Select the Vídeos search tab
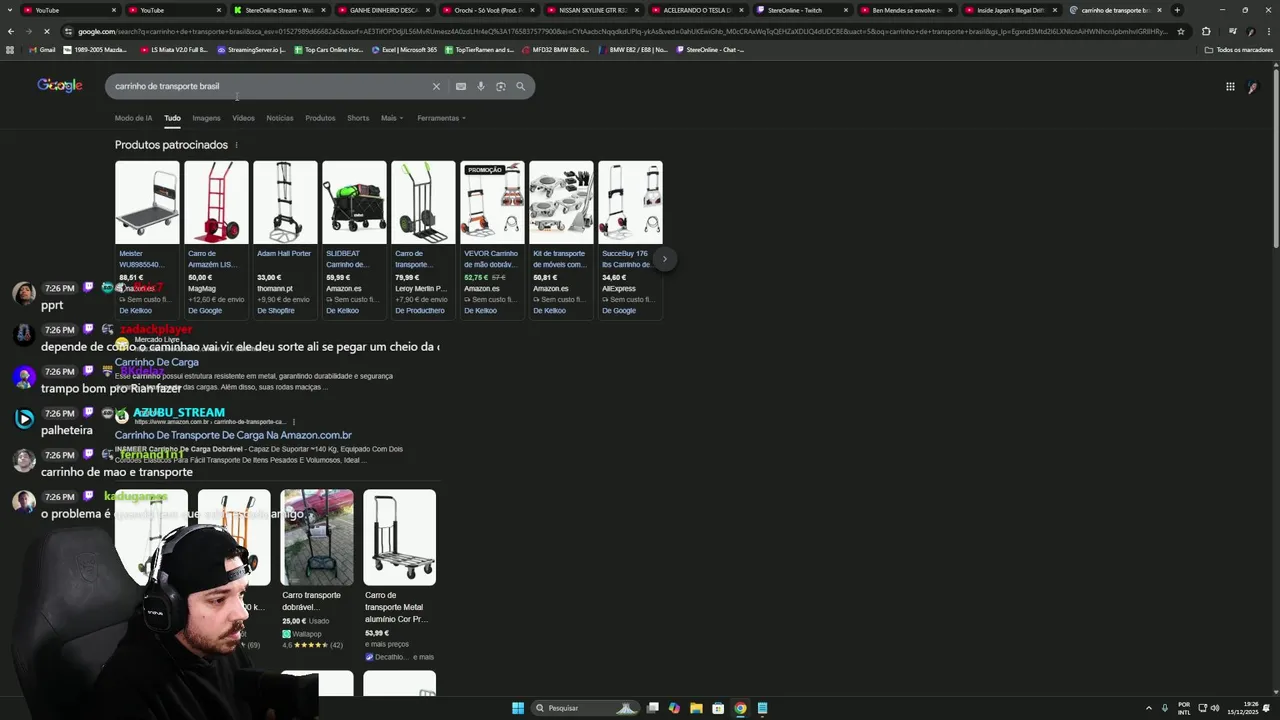This screenshot has height=720, width=1280. pyautogui.click(x=243, y=118)
